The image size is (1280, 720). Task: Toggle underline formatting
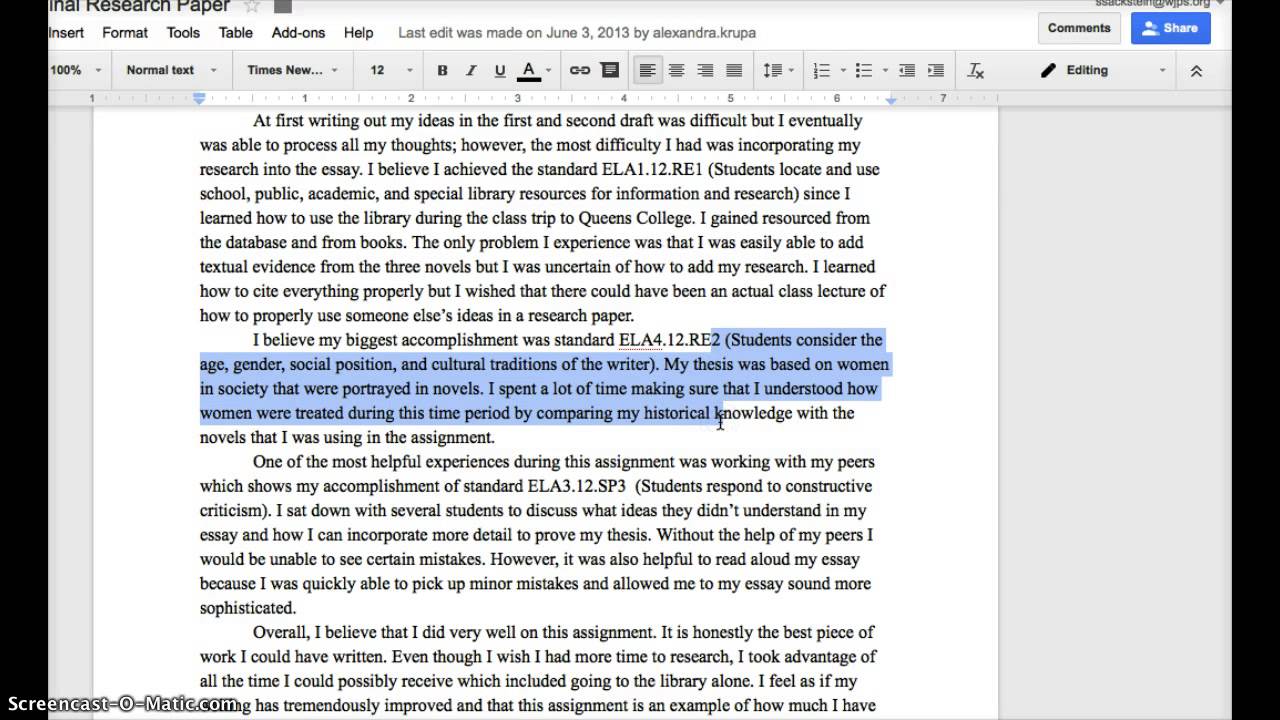pos(500,70)
